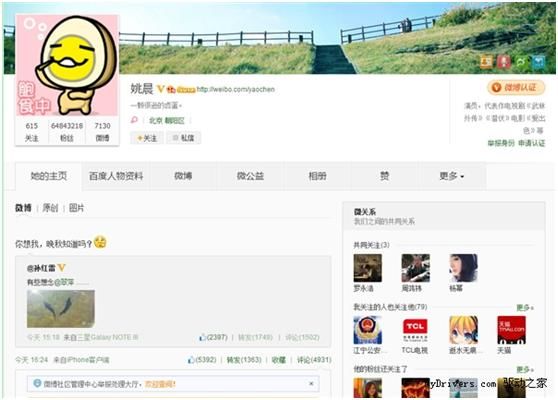Image resolution: width=558 pixels, height=400 pixels.
Task: View the 64843218 粉丝 followers count
Action: [x=67, y=132]
